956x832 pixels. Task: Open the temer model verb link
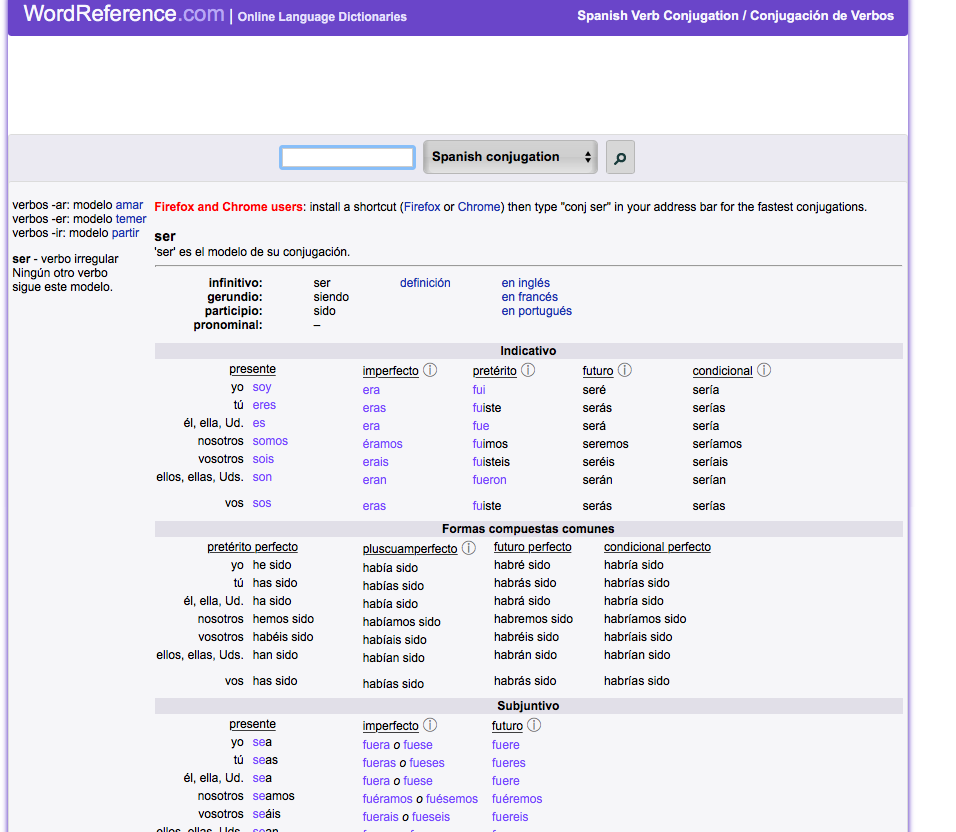(131, 219)
